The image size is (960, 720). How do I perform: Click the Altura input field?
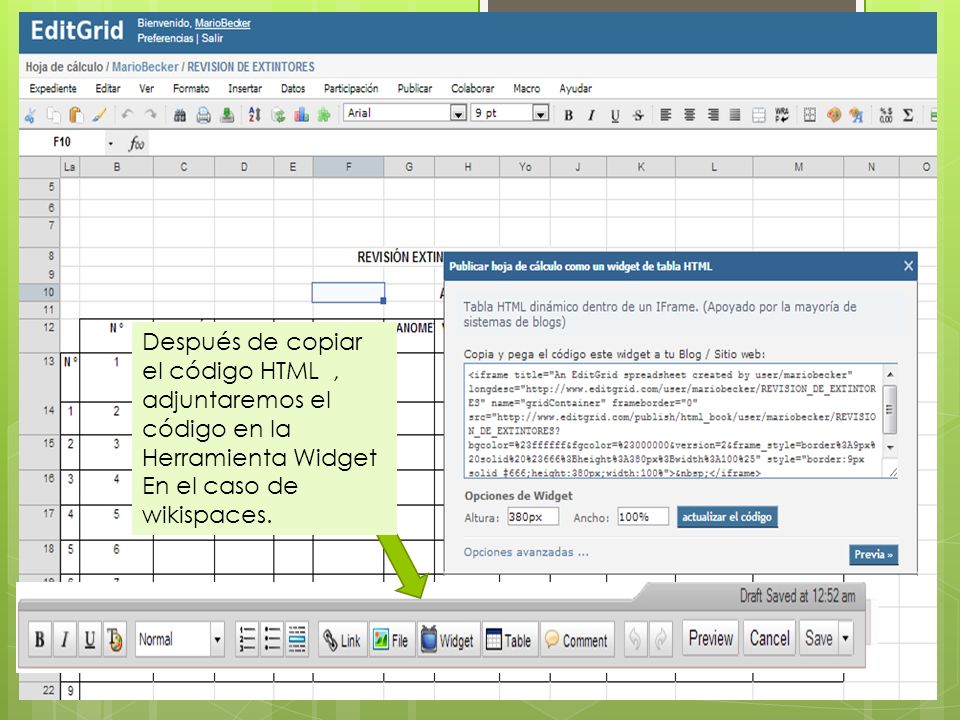click(x=533, y=517)
